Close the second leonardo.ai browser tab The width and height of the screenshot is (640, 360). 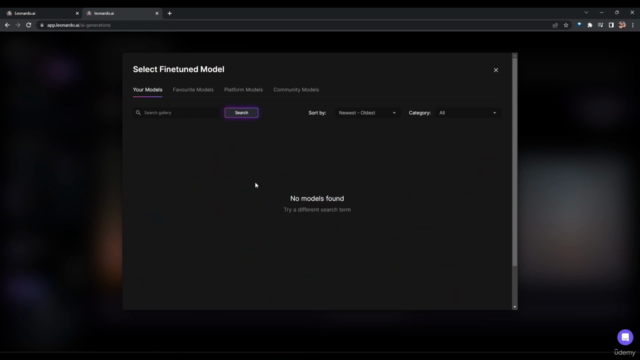[157, 13]
